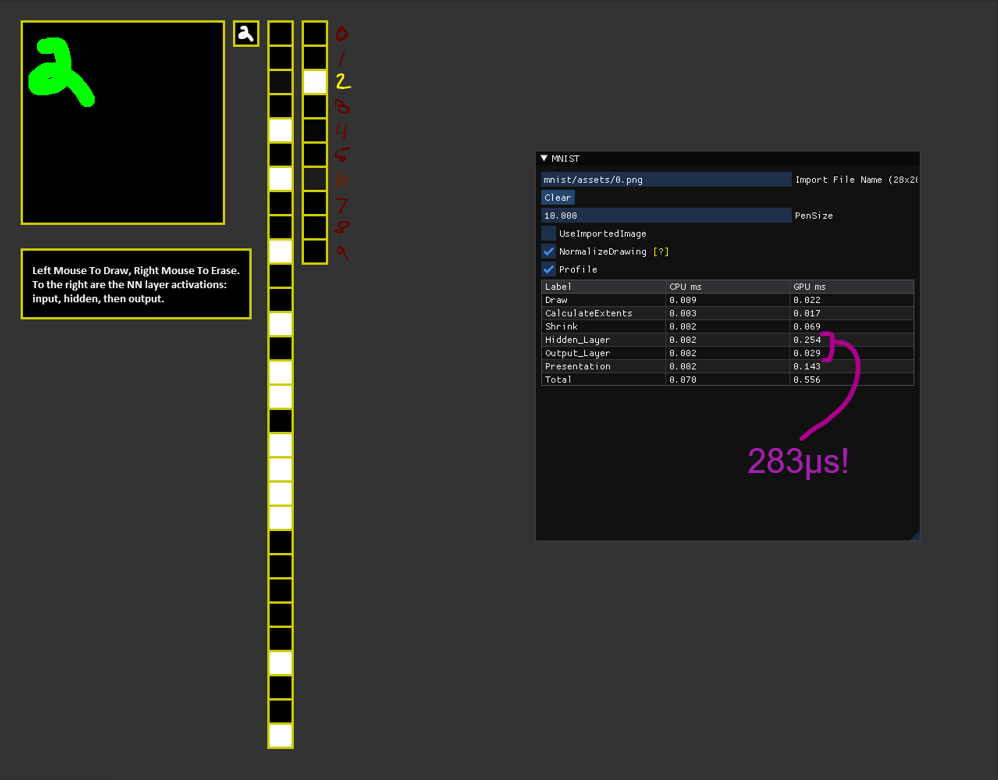Click the shrunken 28x28 preview thumbnail
Image resolution: width=998 pixels, height=780 pixels.
coord(245,32)
